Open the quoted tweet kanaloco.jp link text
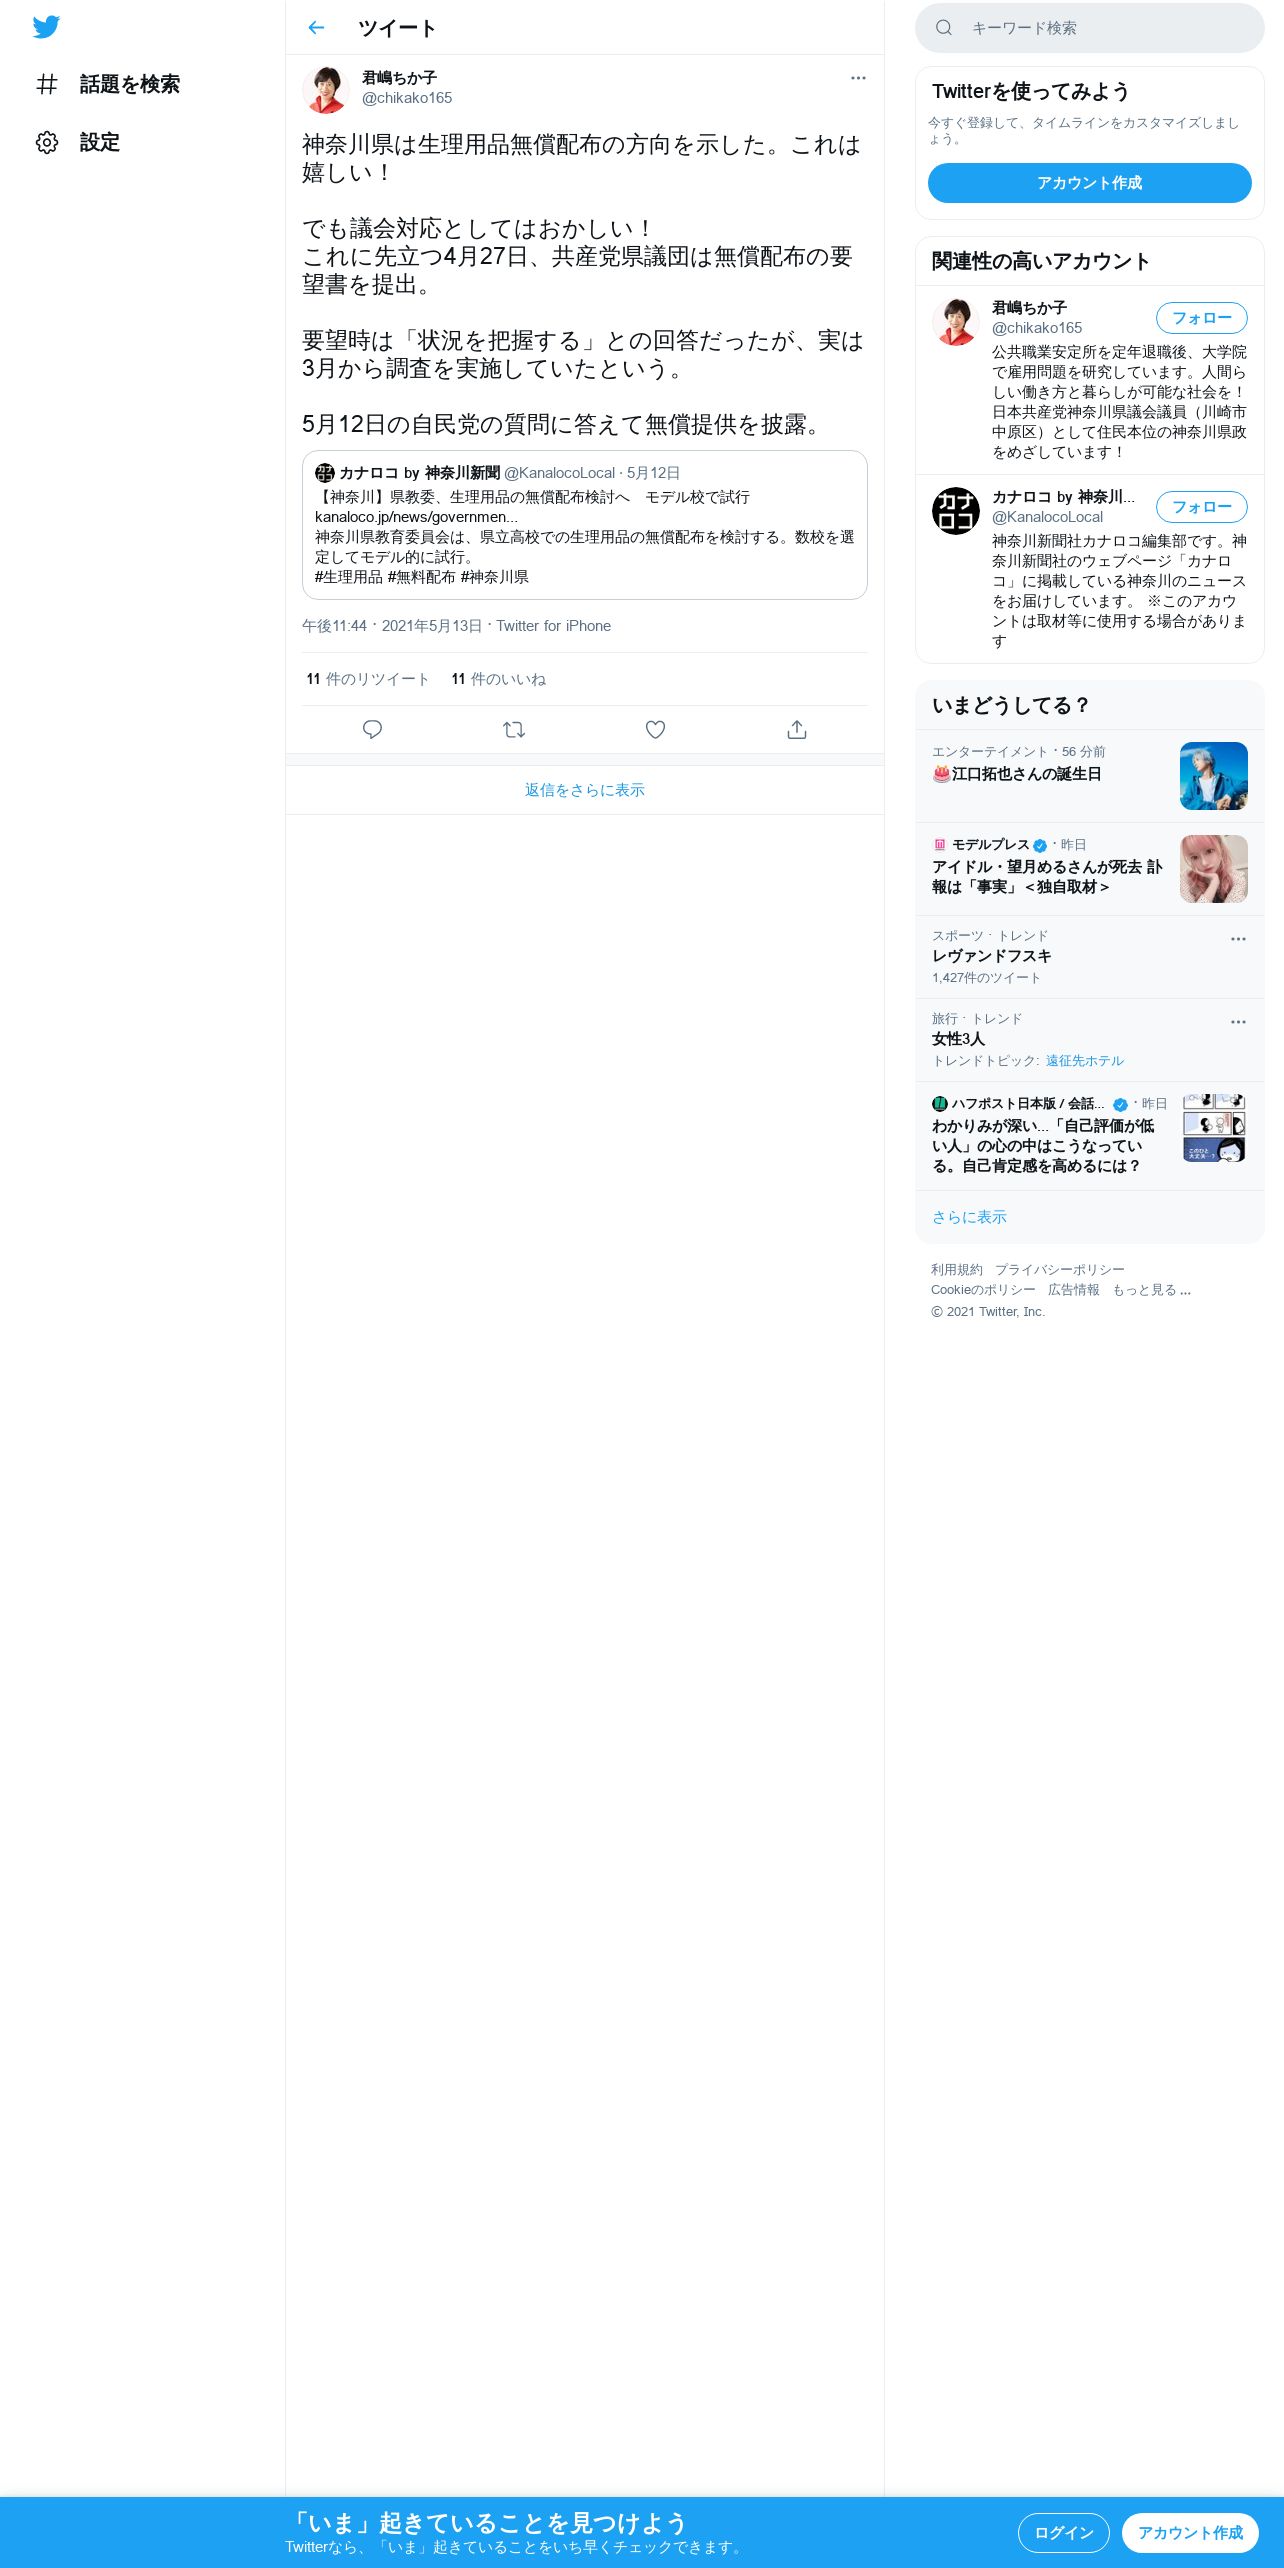The width and height of the screenshot is (1284, 2568). point(416,517)
